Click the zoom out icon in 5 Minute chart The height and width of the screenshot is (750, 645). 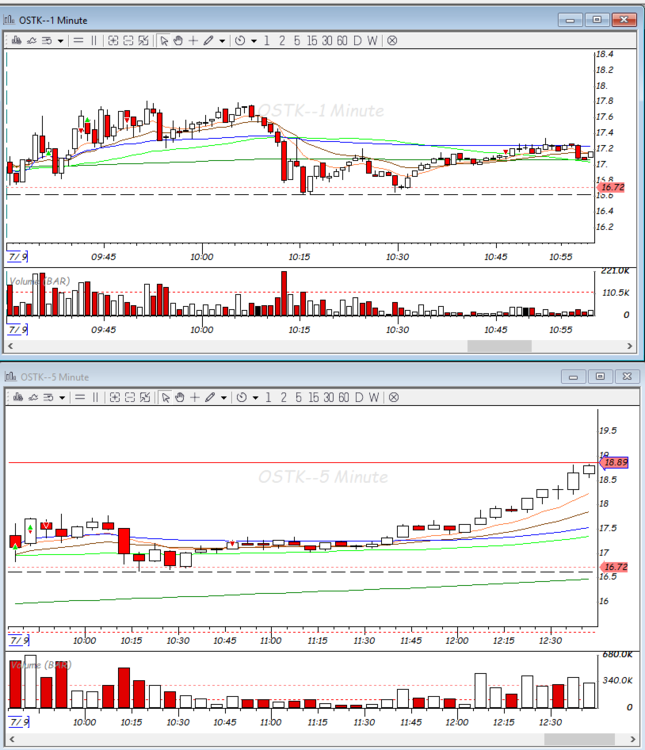[129, 397]
